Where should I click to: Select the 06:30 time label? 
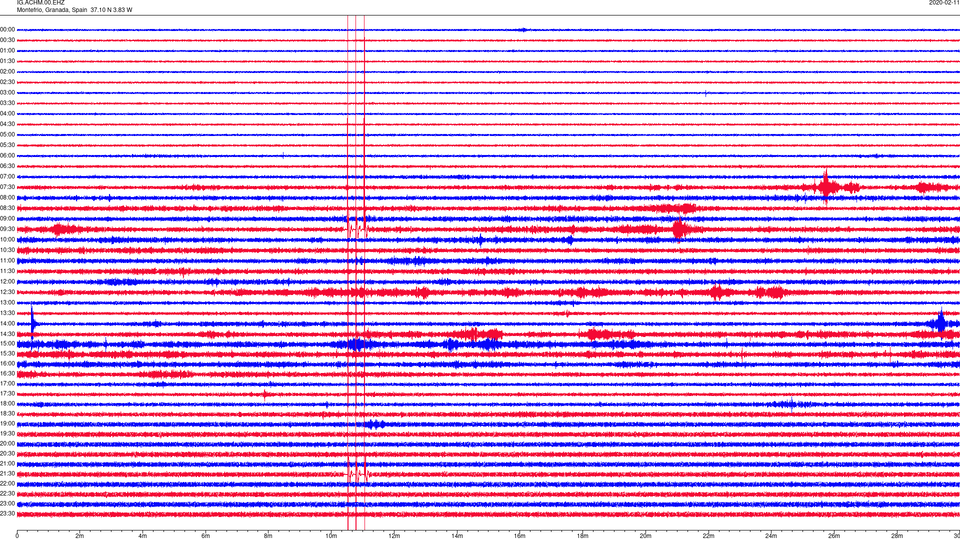8,166
